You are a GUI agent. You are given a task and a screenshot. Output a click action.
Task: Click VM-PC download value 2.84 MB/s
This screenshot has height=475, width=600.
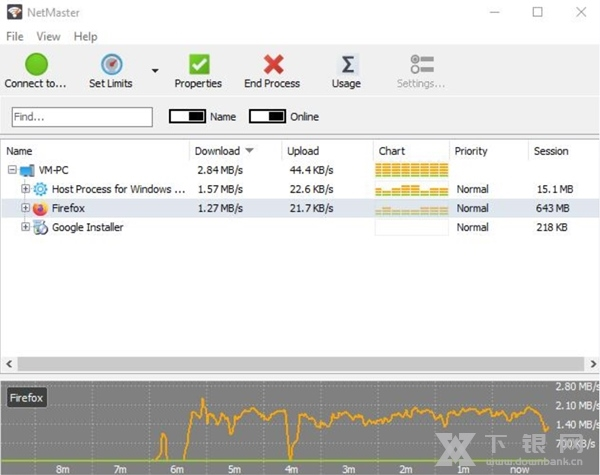[x=220, y=170]
